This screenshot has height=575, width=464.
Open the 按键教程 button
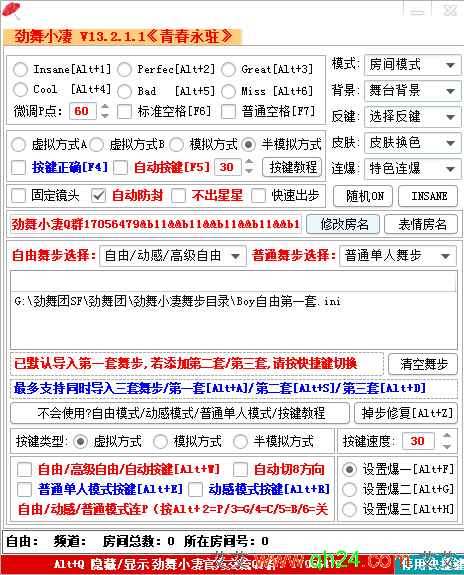tap(292, 167)
